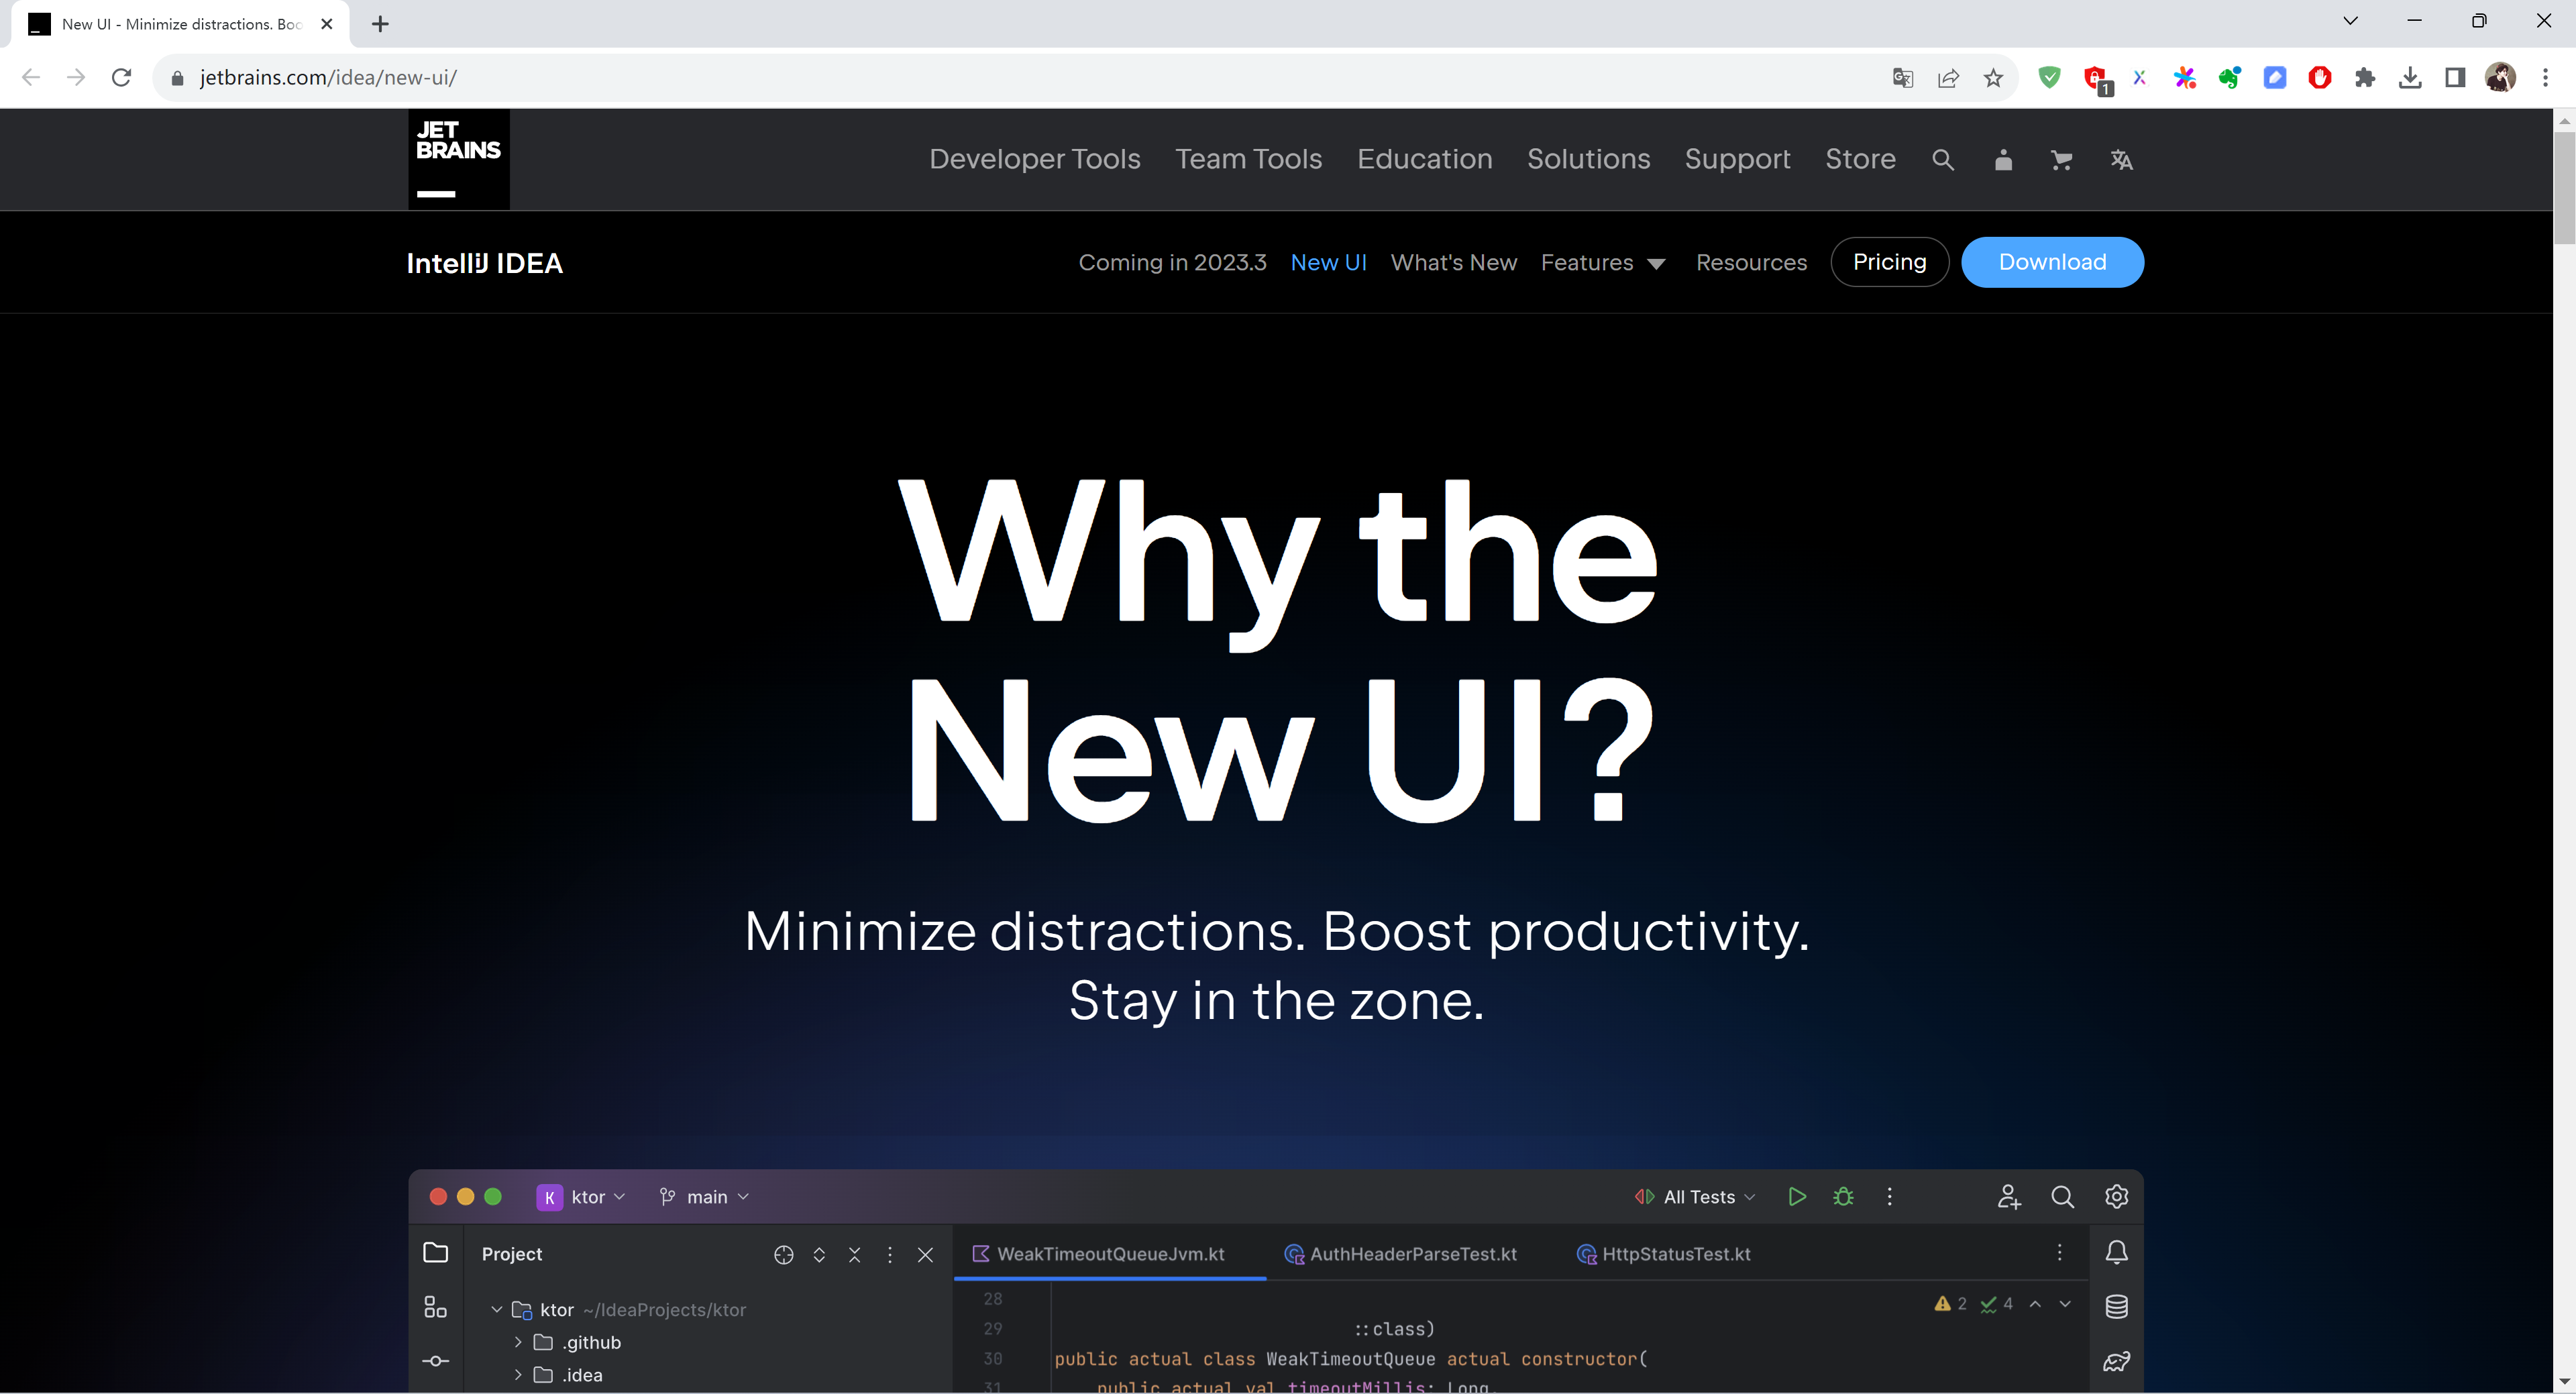Image resolution: width=2576 pixels, height=1394 pixels.
Task: Select the HttpStatusTest.kt editor tab
Action: (1663, 1254)
